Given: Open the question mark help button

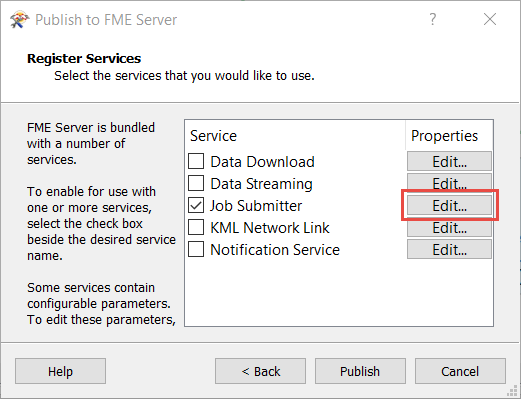Looking at the screenshot, I should pos(432,19).
